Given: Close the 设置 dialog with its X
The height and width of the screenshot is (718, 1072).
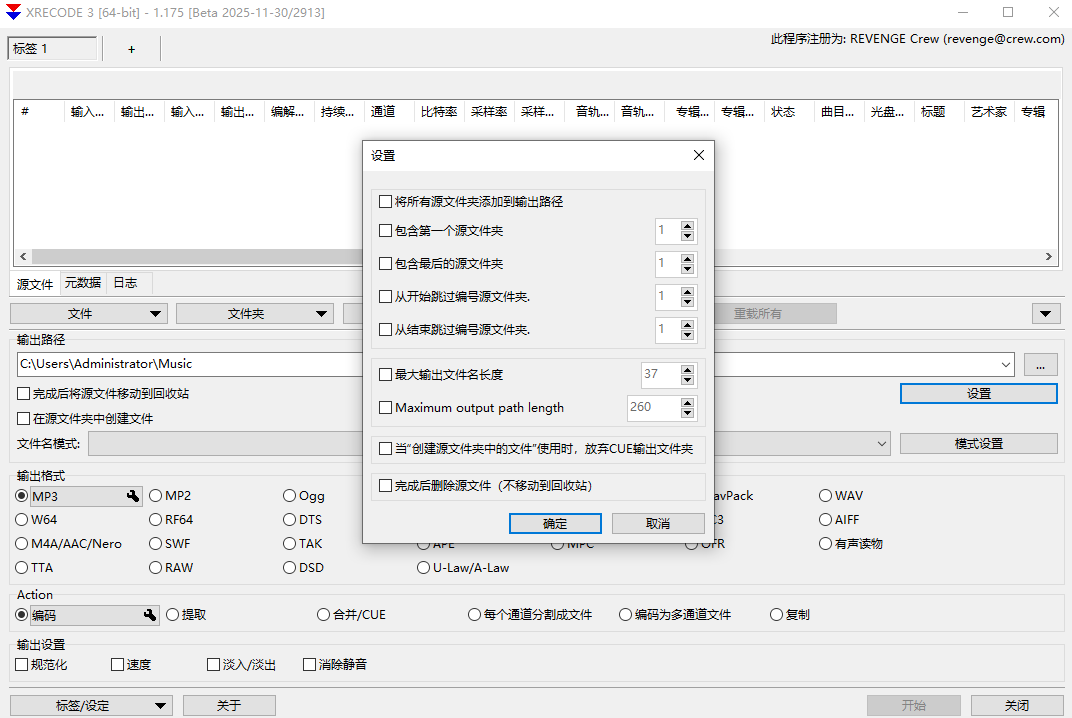Looking at the screenshot, I should [698, 155].
